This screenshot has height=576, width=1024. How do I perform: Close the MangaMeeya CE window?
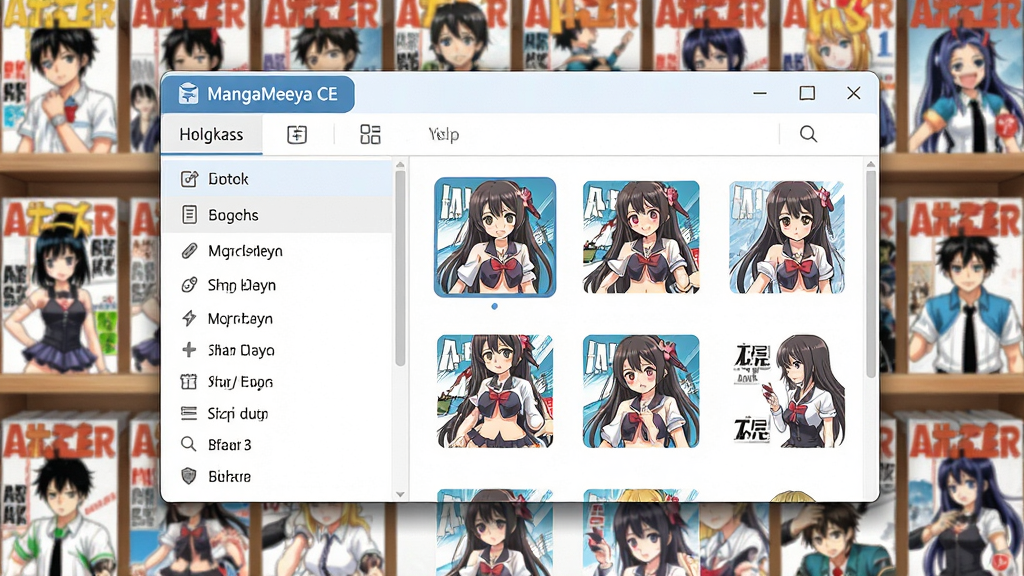pyautogui.click(x=854, y=93)
